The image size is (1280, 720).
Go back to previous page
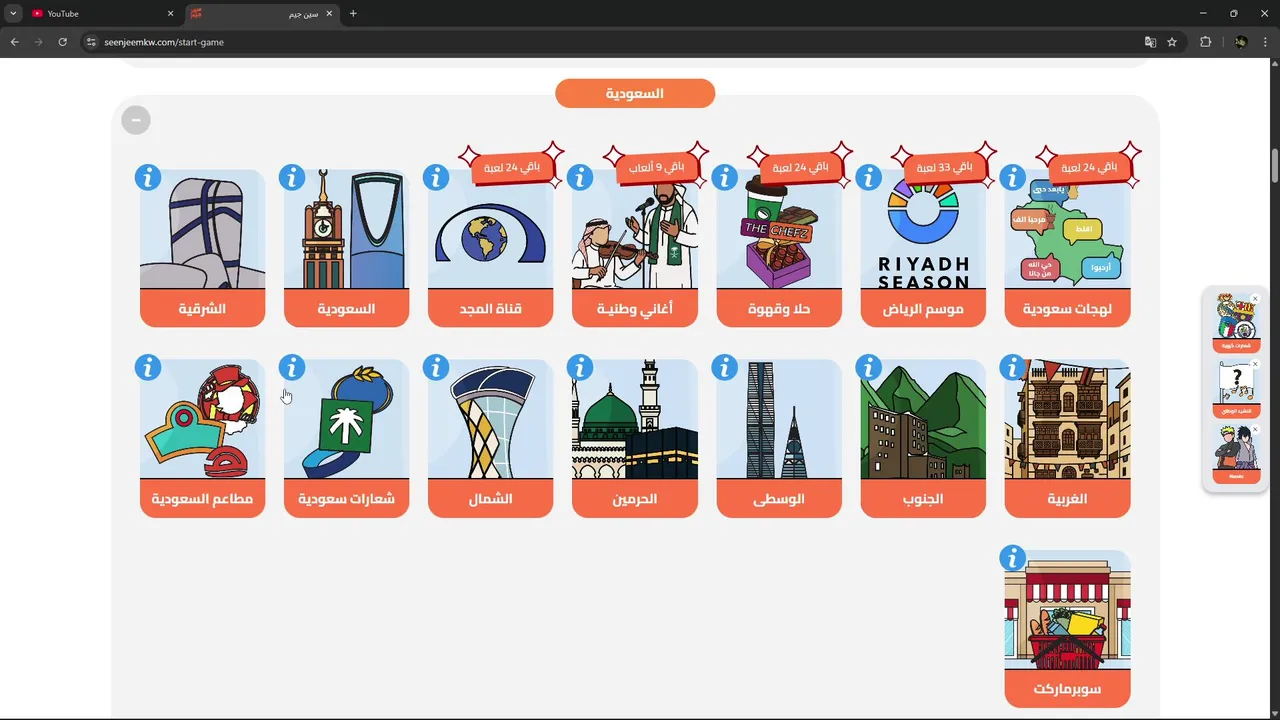(14, 42)
